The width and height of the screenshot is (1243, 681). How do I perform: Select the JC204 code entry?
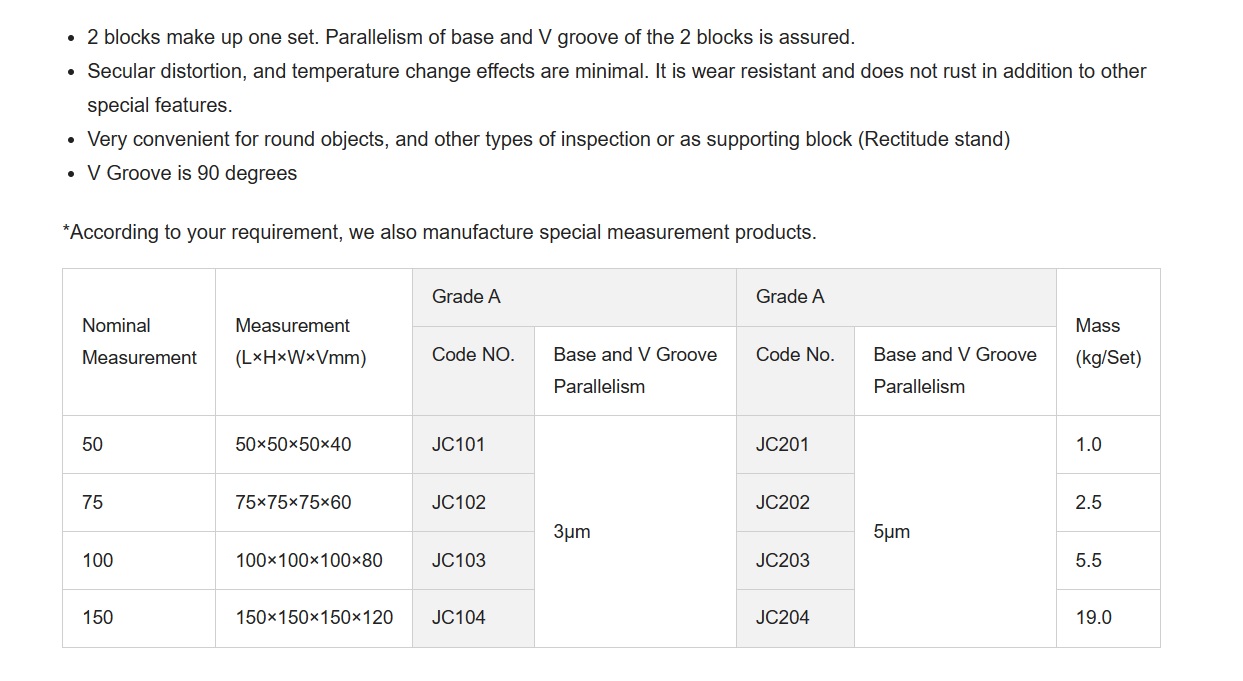point(795,618)
